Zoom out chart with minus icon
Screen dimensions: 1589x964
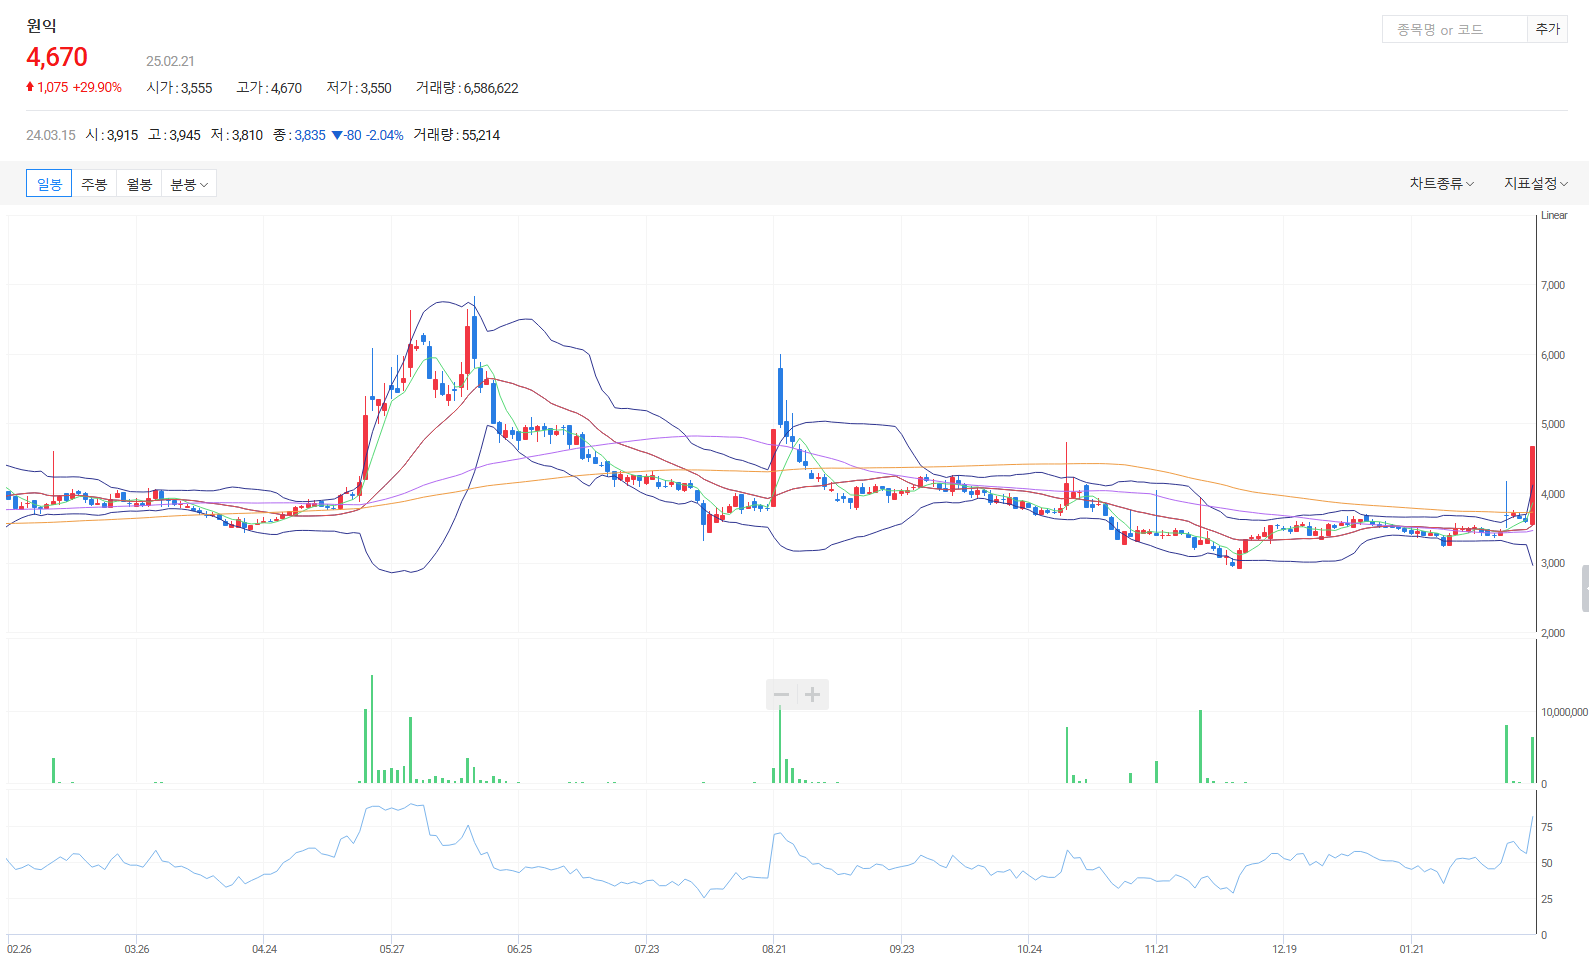(782, 695)
